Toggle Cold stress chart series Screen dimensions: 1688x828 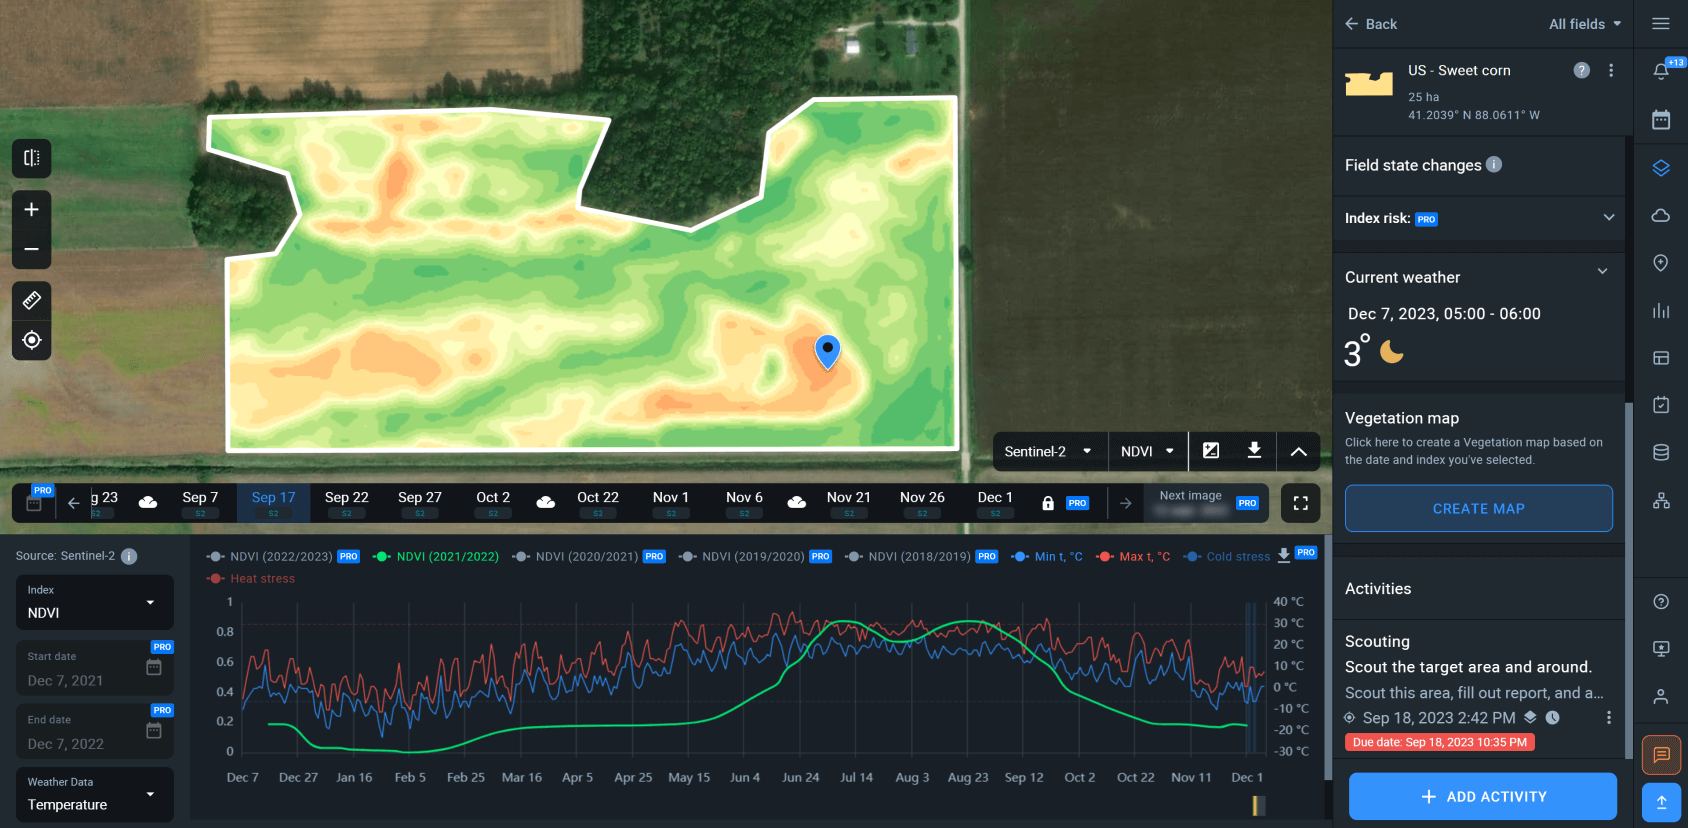1226,556
